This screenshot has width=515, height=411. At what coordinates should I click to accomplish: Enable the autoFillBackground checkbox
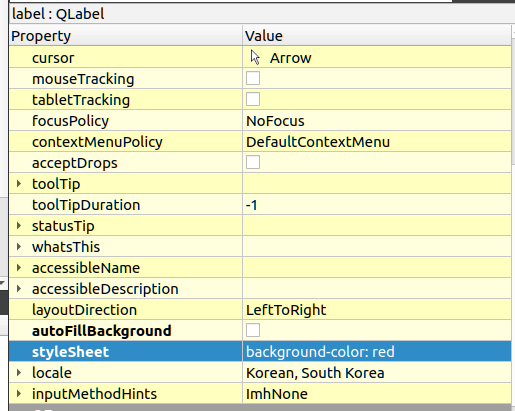253,330
